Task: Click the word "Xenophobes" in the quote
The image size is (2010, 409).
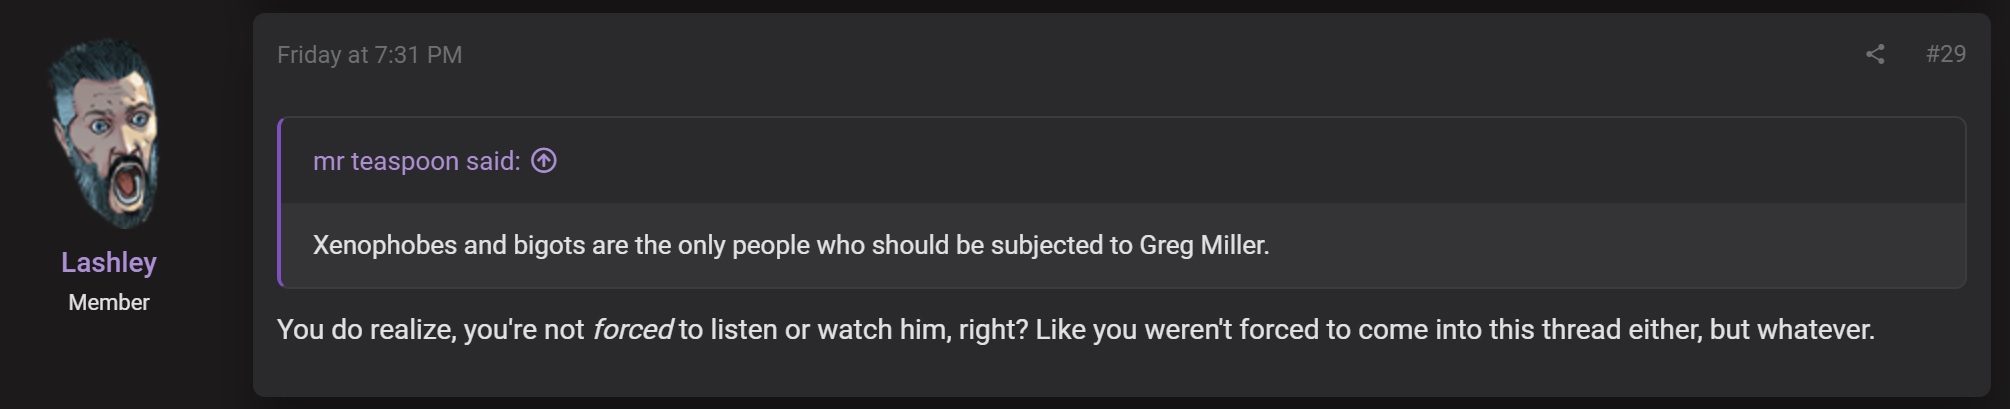Action: [x=385, y=245]
